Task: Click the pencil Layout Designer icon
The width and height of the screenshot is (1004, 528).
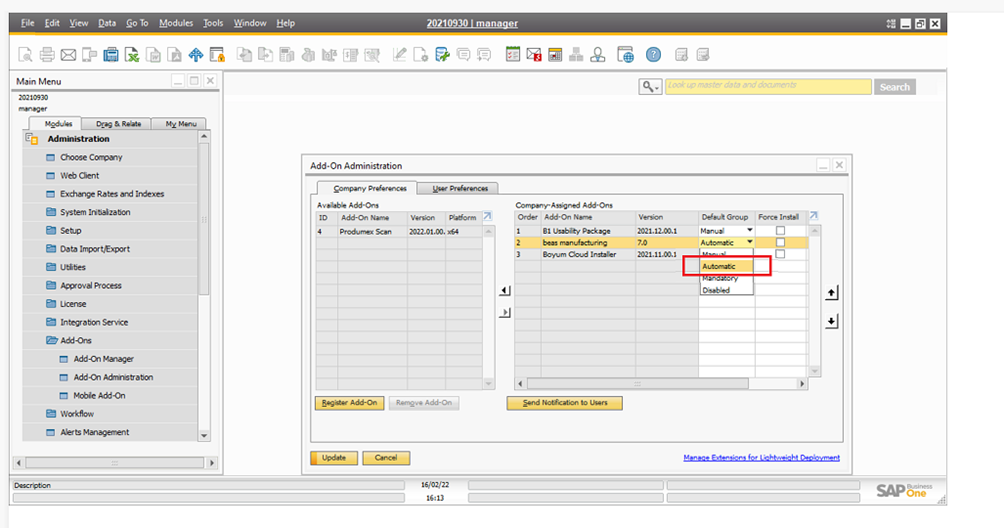Action: click(400, 55)
